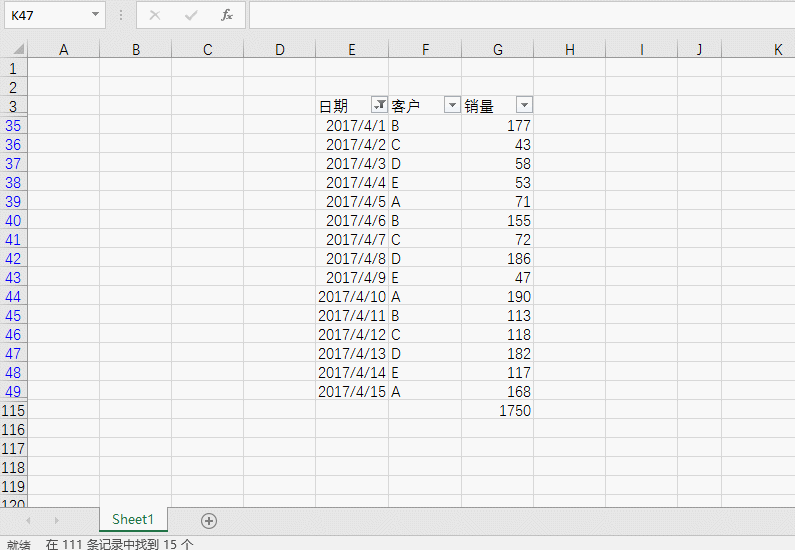Click the sales value 186
This screenshot has height=550, width=795.
(497, 259)
